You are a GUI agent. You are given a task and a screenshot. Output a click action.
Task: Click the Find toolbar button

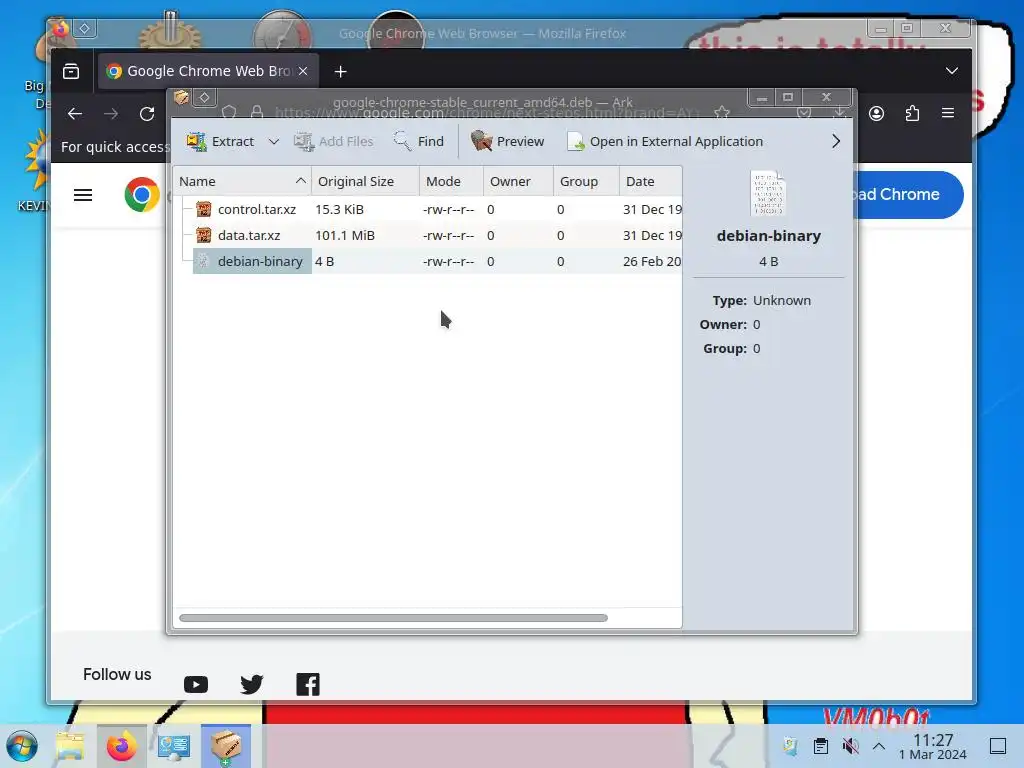[x=419, y=141]
